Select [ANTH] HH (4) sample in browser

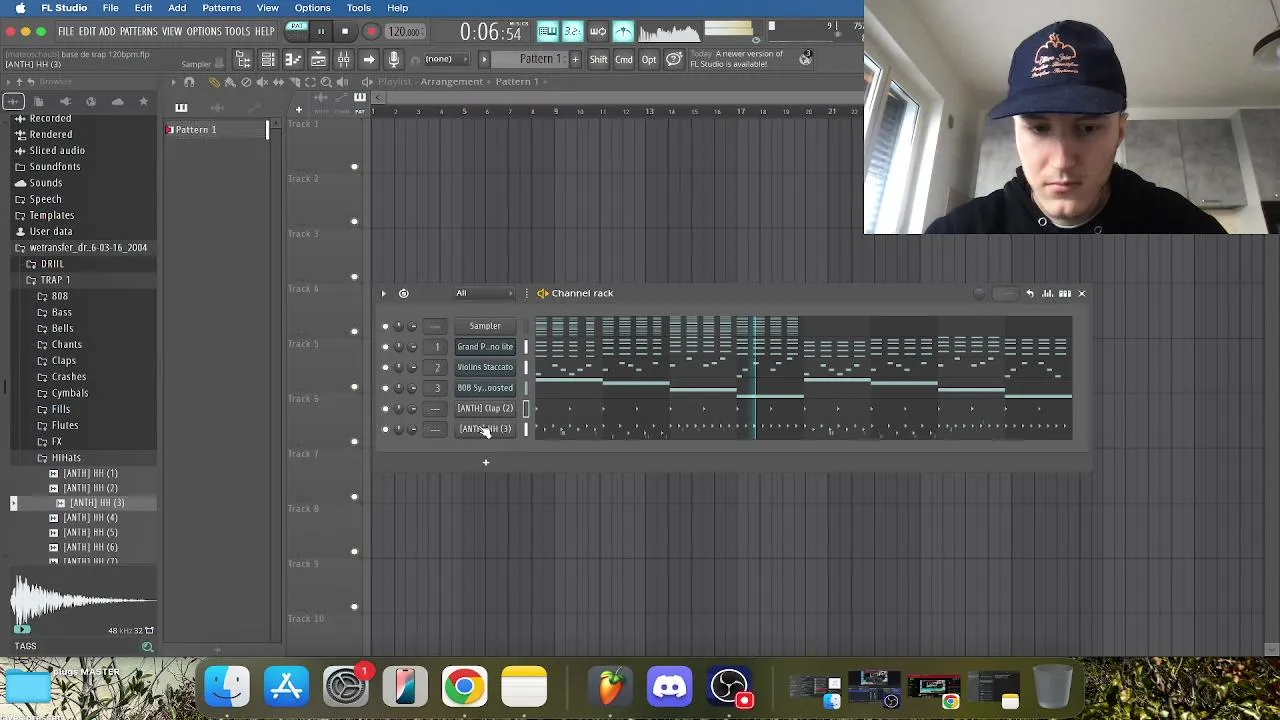(91, 518)
